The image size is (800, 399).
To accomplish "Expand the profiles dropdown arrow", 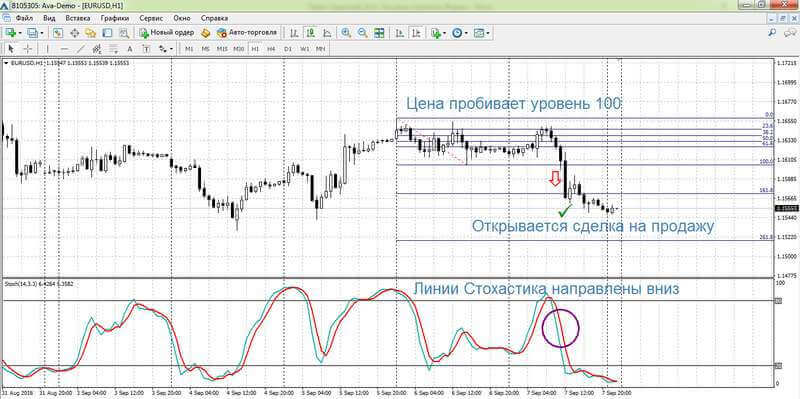I will coord(42,33).
